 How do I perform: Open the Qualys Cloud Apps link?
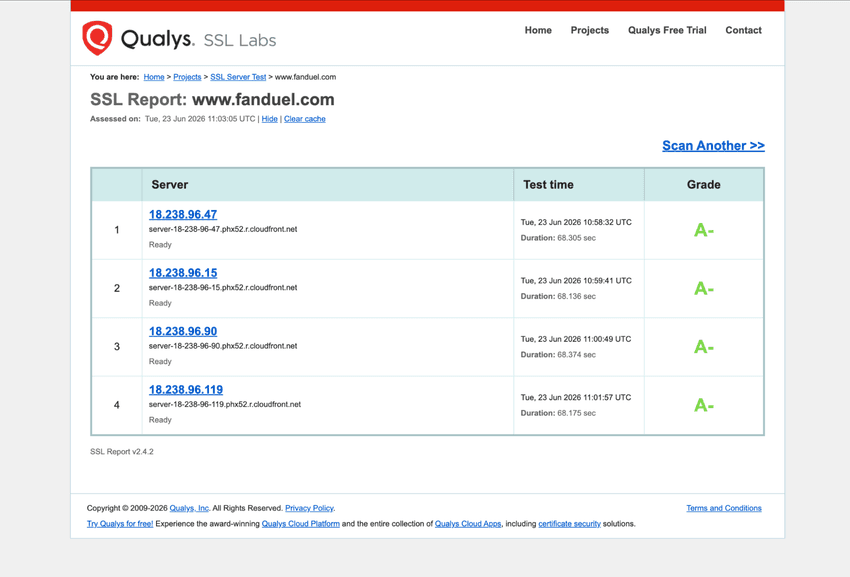pos(468,524)
